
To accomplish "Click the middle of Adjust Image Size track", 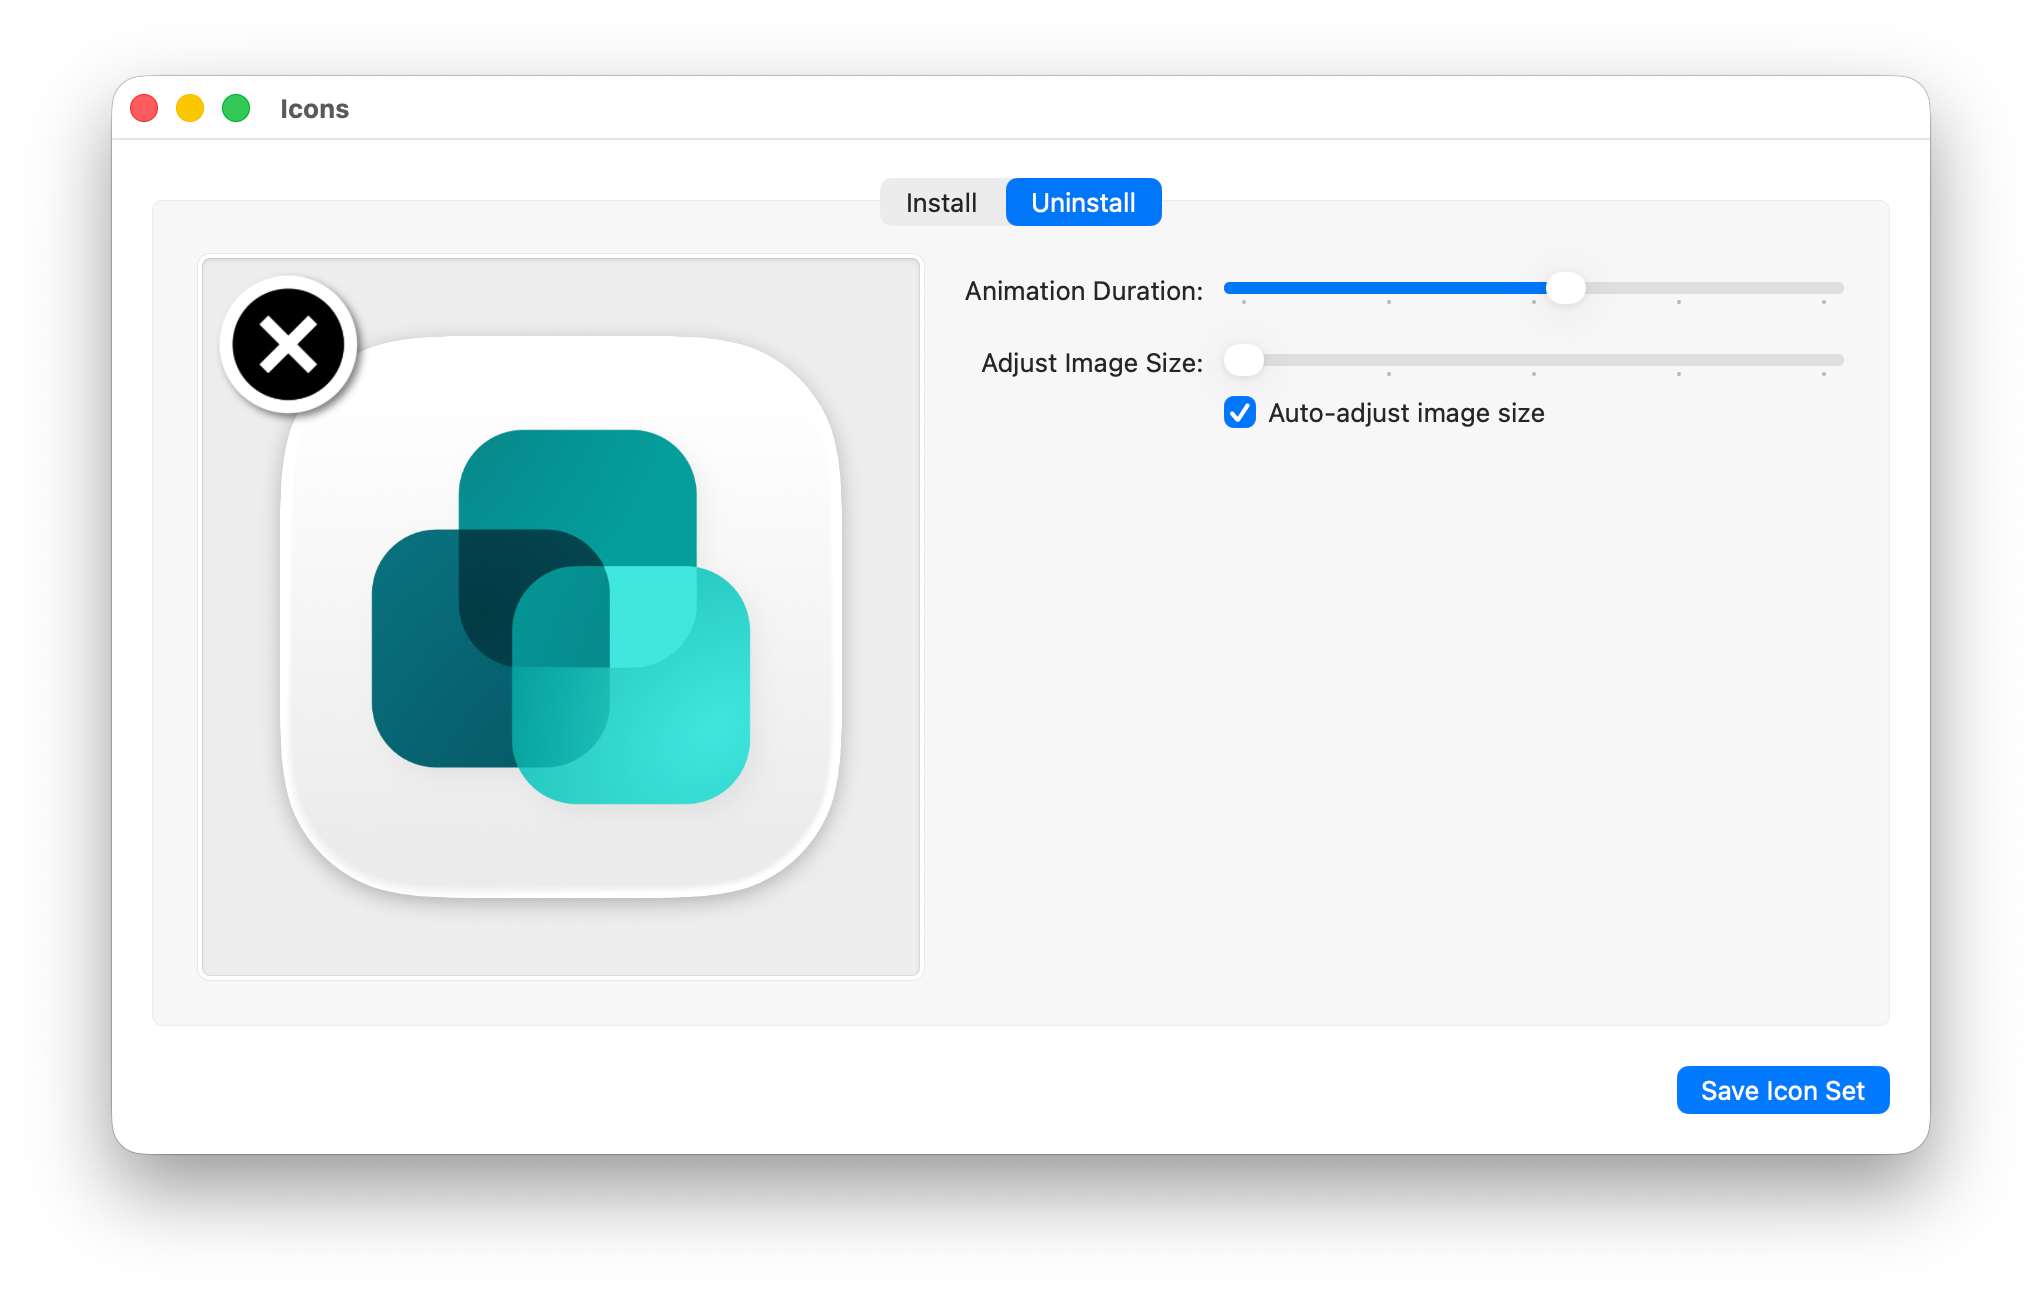I will coord(1534,361).
